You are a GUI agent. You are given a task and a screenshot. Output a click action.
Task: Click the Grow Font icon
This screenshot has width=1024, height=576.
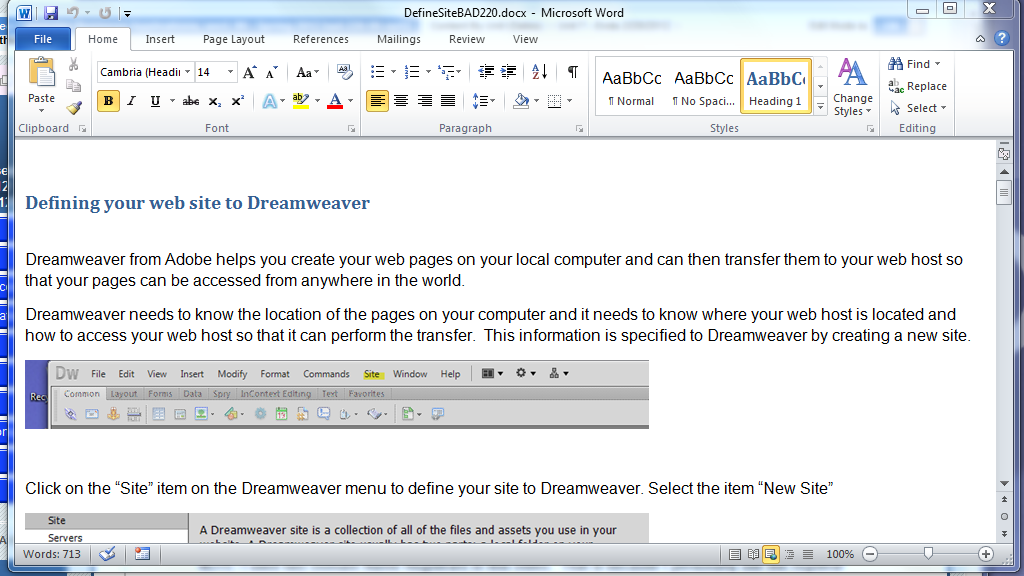pos(249,72)
